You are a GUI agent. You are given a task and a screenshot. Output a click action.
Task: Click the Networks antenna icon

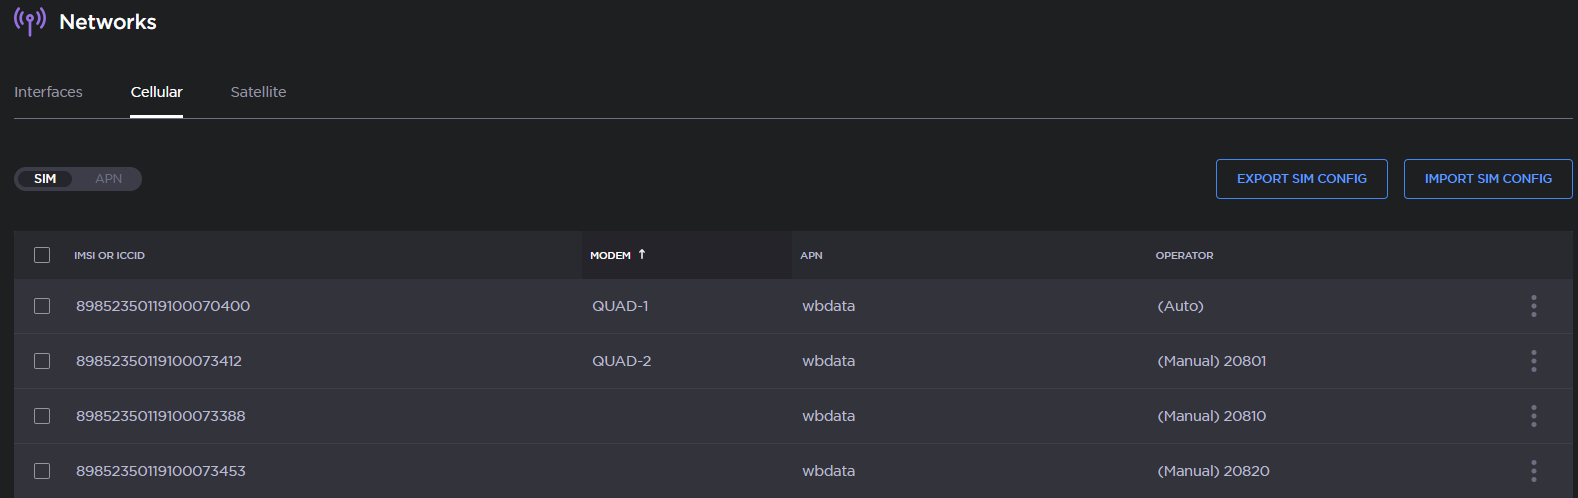[x=30, y=21]
